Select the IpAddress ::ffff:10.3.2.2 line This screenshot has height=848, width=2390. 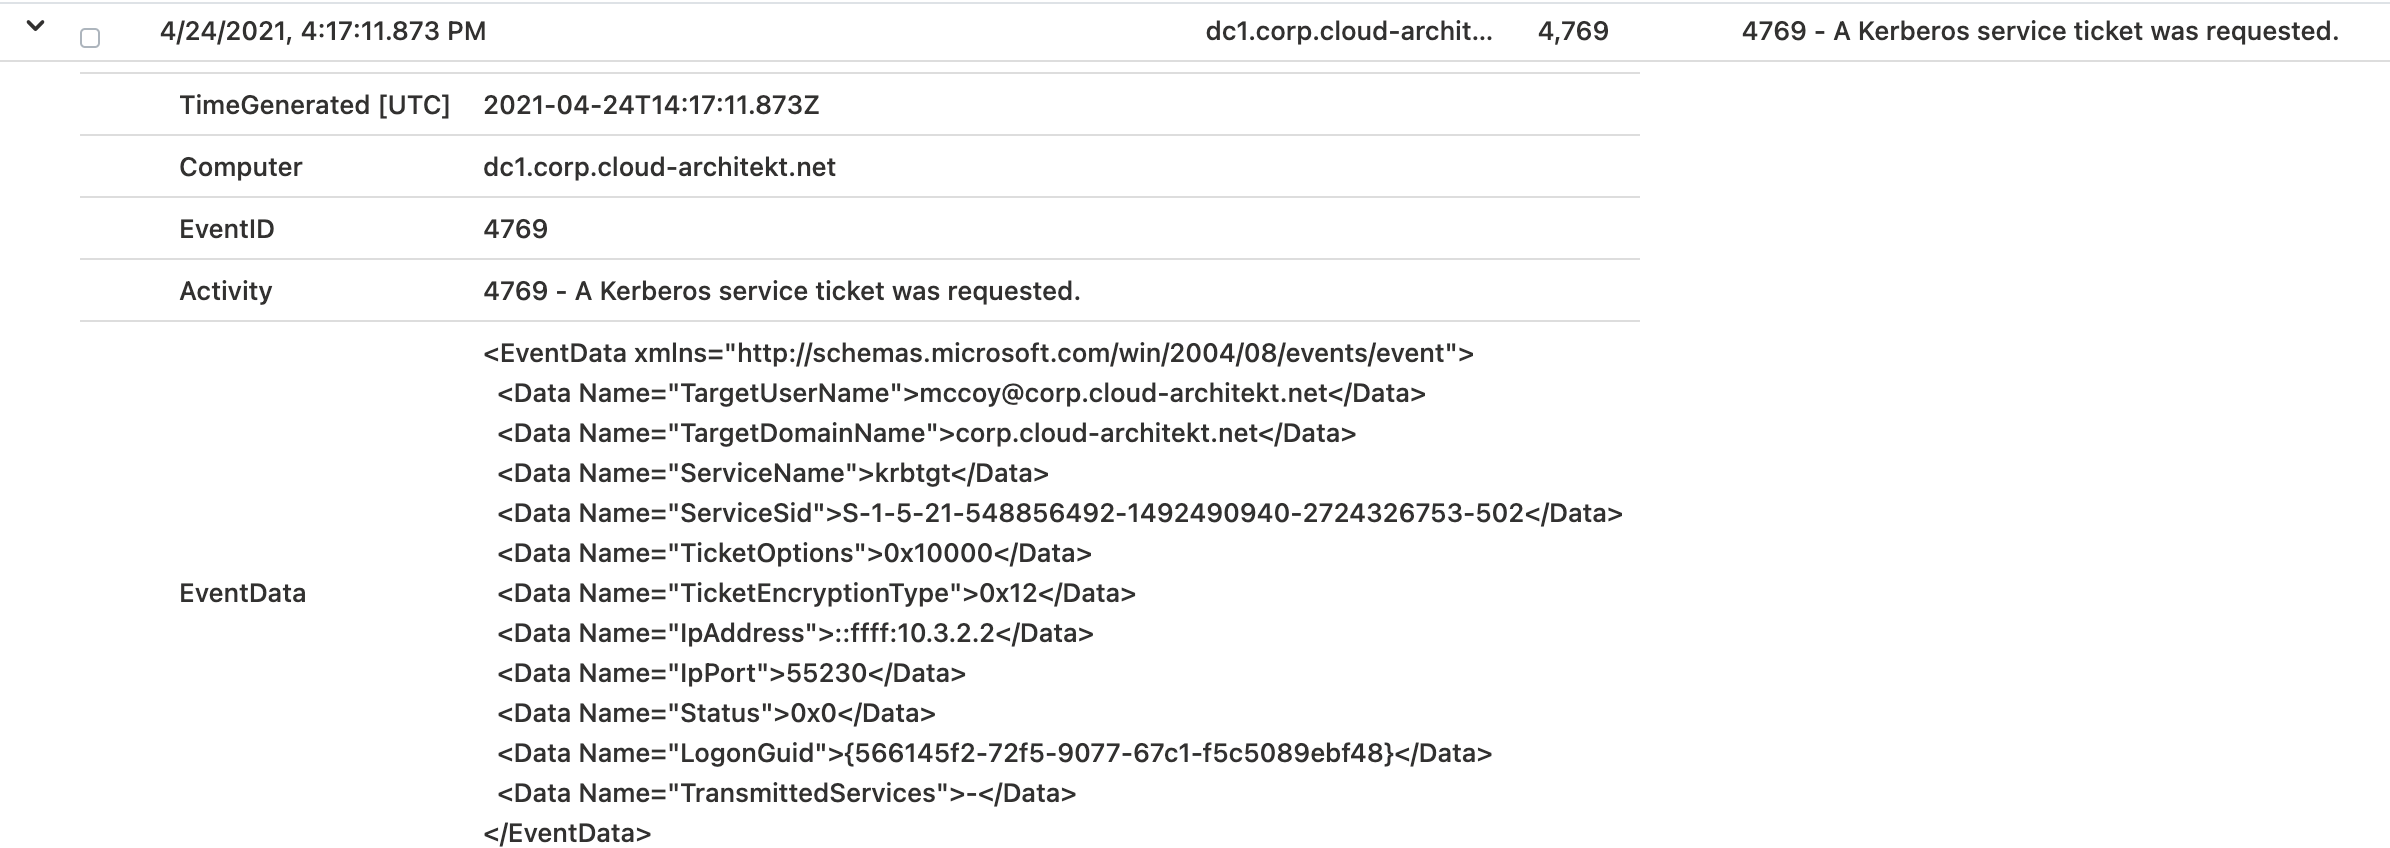pos(795,633)
